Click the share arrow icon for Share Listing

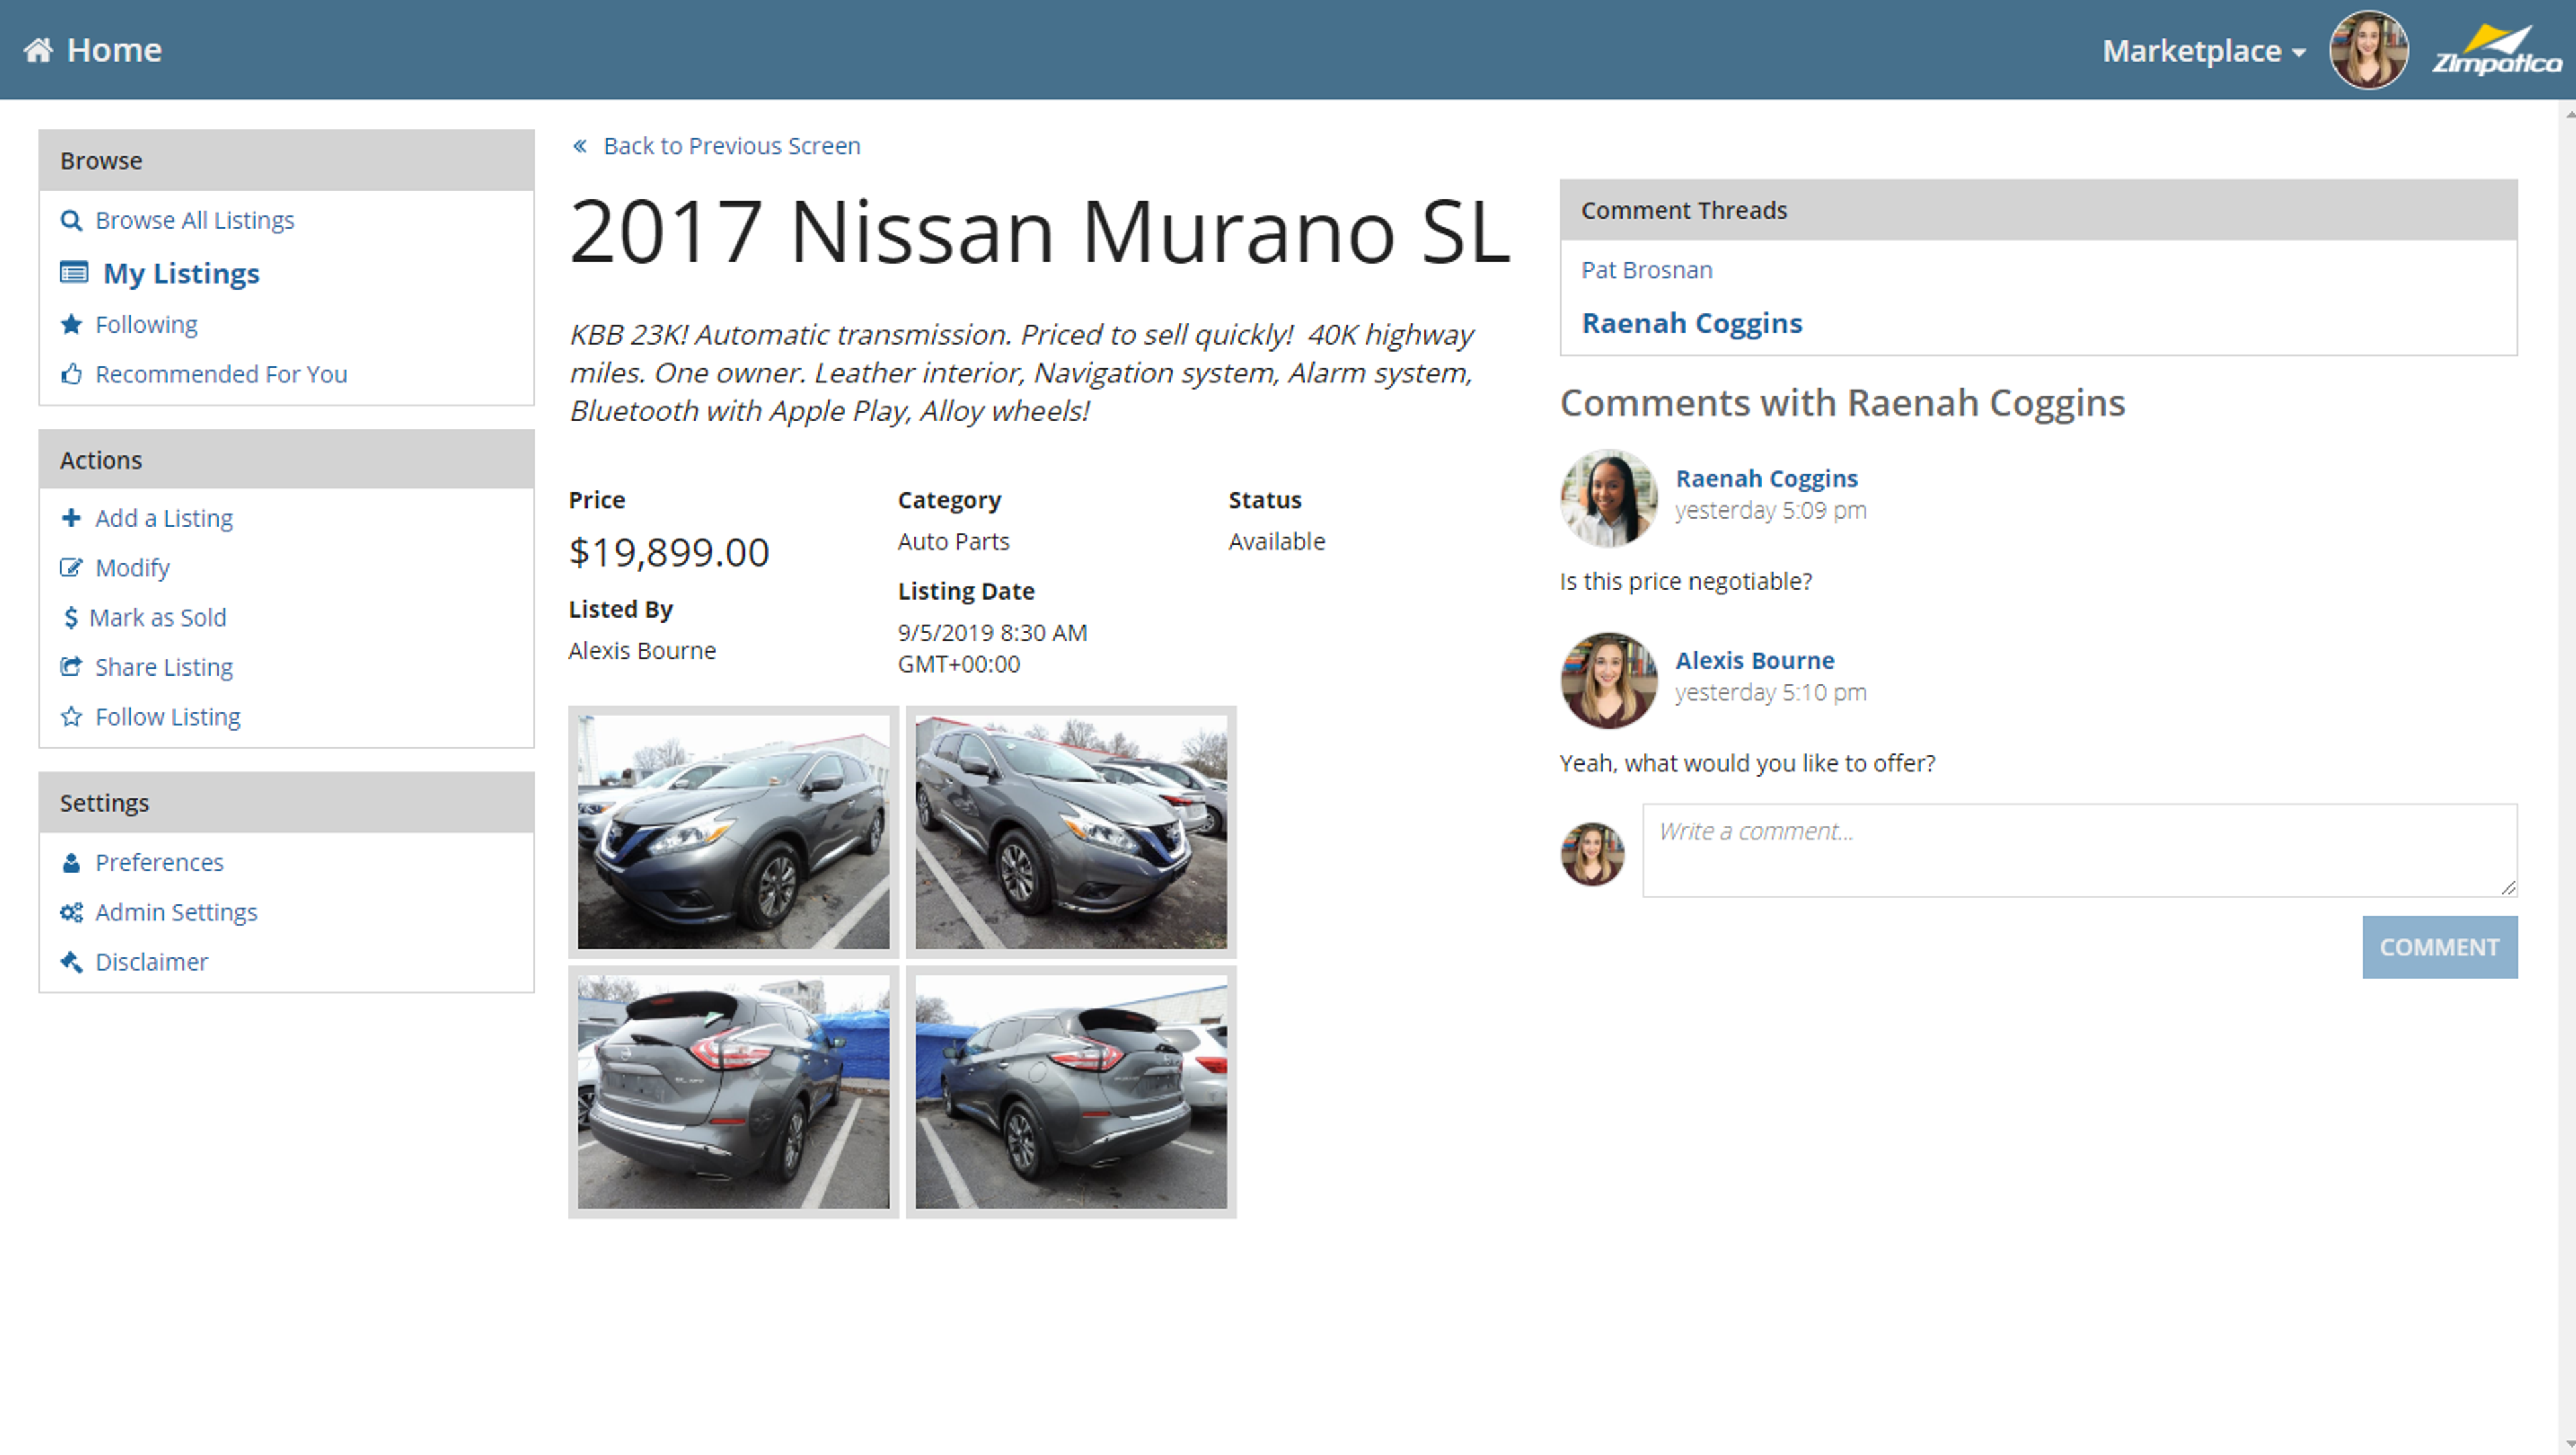(71, 667)
